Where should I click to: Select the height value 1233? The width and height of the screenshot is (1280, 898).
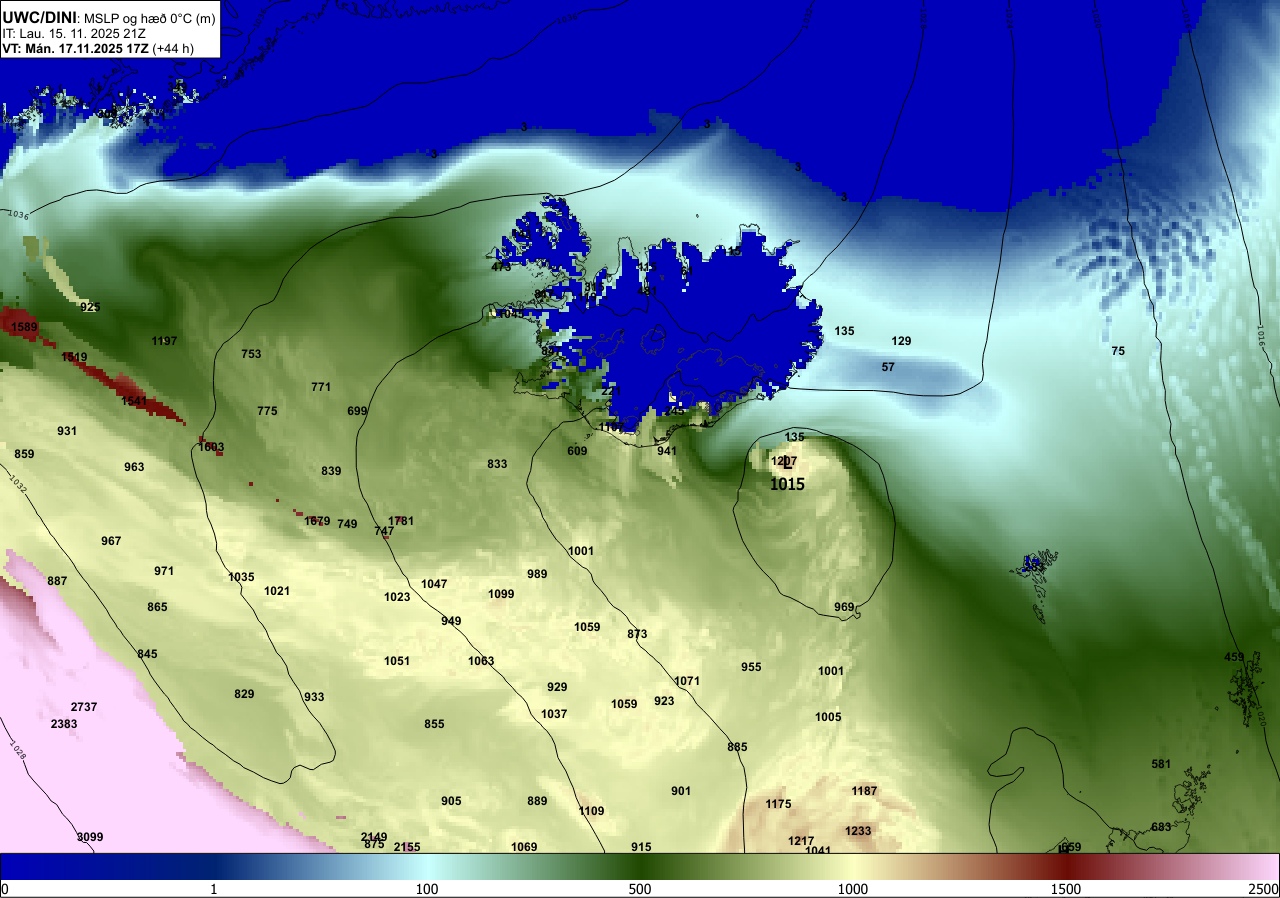coord(858,831)
